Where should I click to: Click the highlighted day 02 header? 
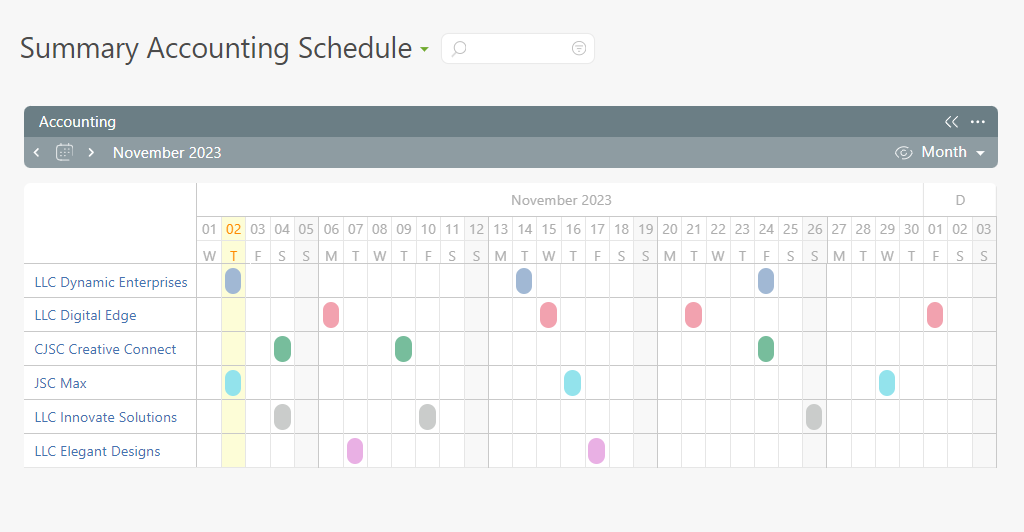pyautogui.click(x=233, y=229)
